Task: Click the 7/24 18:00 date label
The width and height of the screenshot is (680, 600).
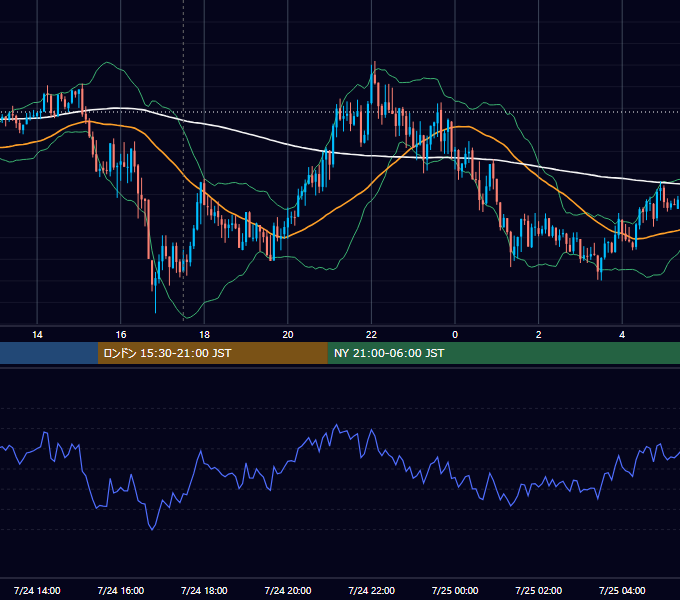Action: 204,590
